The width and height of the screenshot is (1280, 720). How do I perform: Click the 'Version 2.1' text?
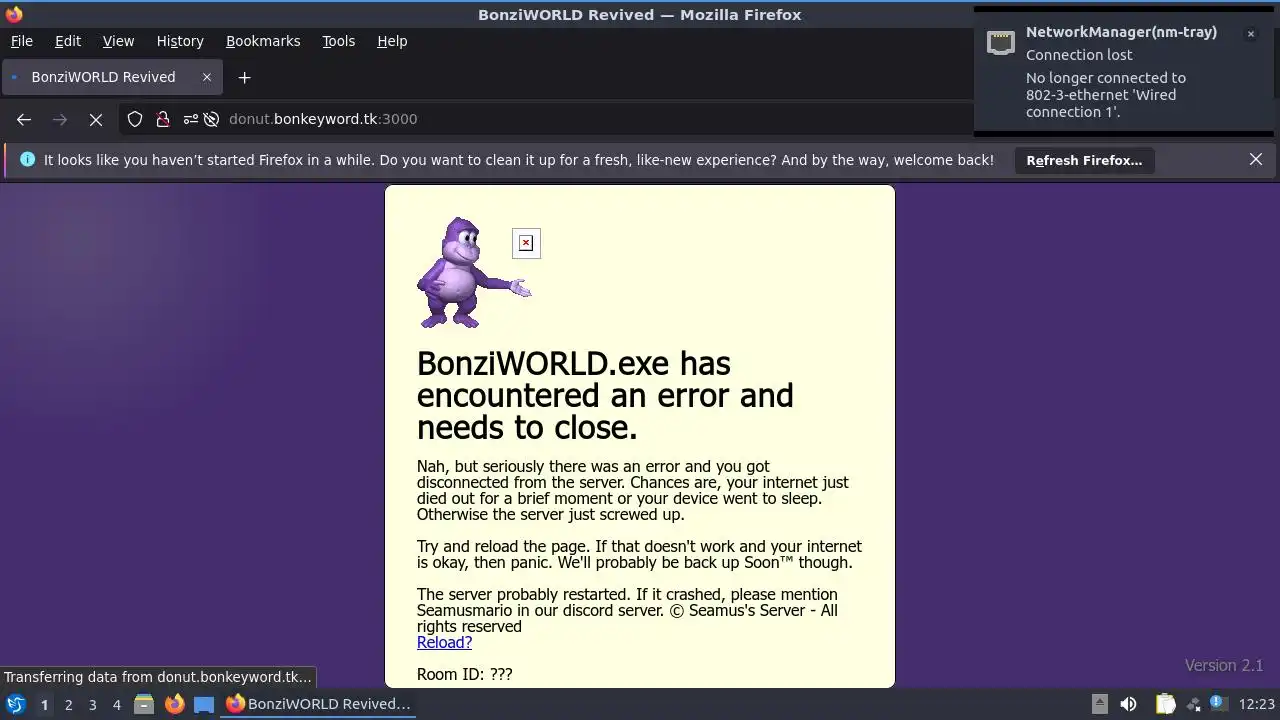tap(1224, 665)
